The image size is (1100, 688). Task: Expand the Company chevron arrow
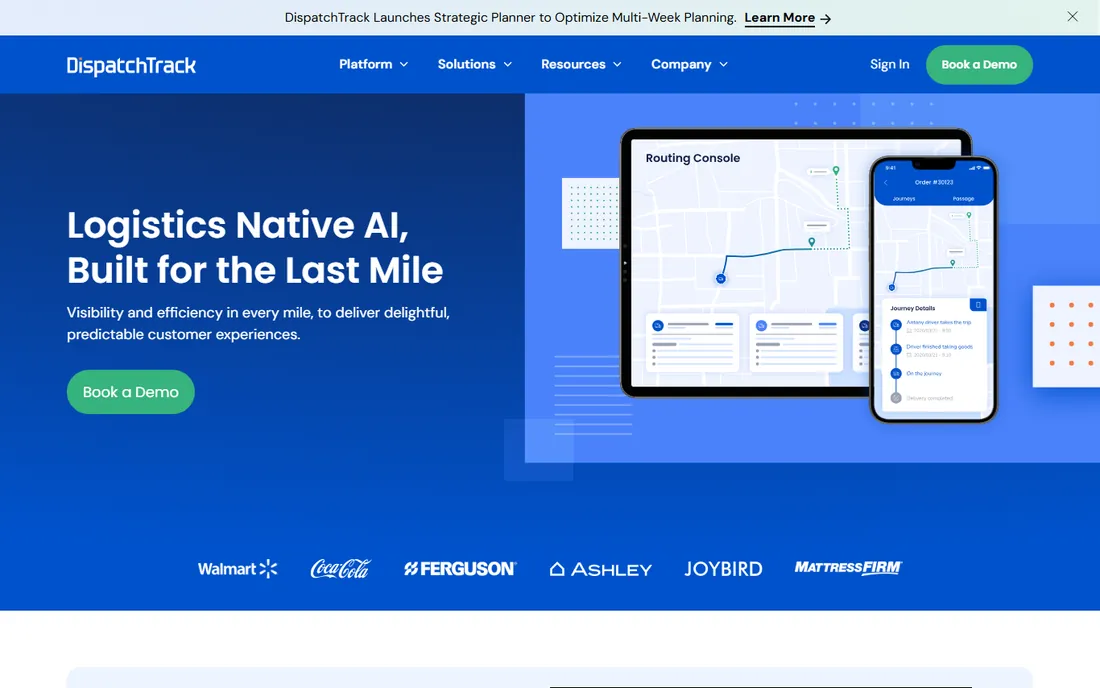[x=724, y=65]
